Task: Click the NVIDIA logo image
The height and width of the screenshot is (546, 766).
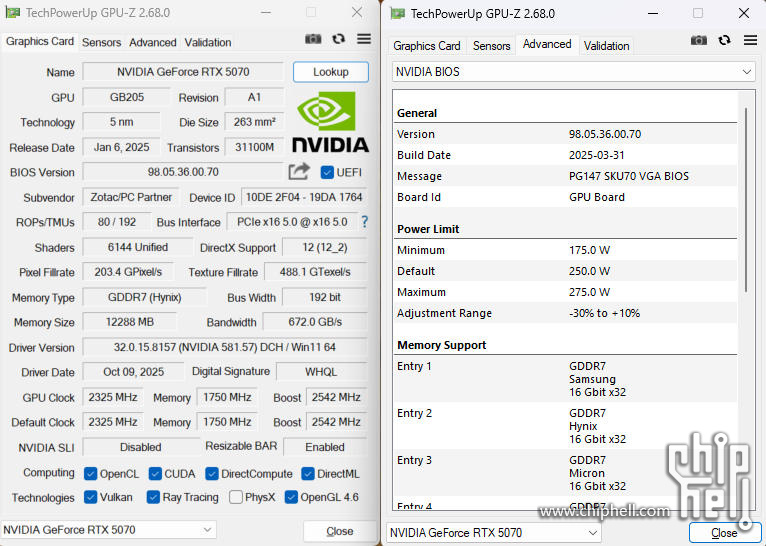Action: [330, 122]
